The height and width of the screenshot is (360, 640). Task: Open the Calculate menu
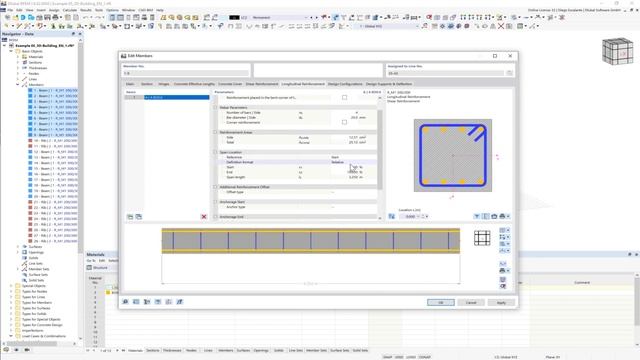coord(70,10)
